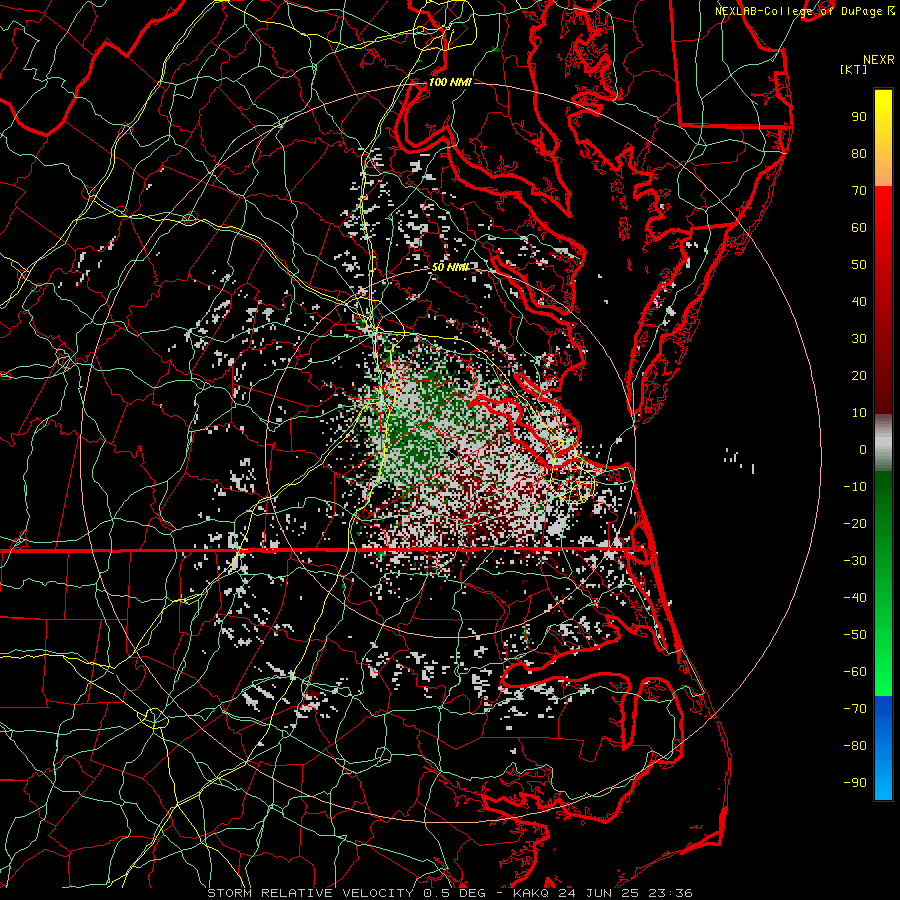The width and height of the screenshot is (900, 900).
Task: Click the -70 value on the velocity scale
Action: point(855,709)
